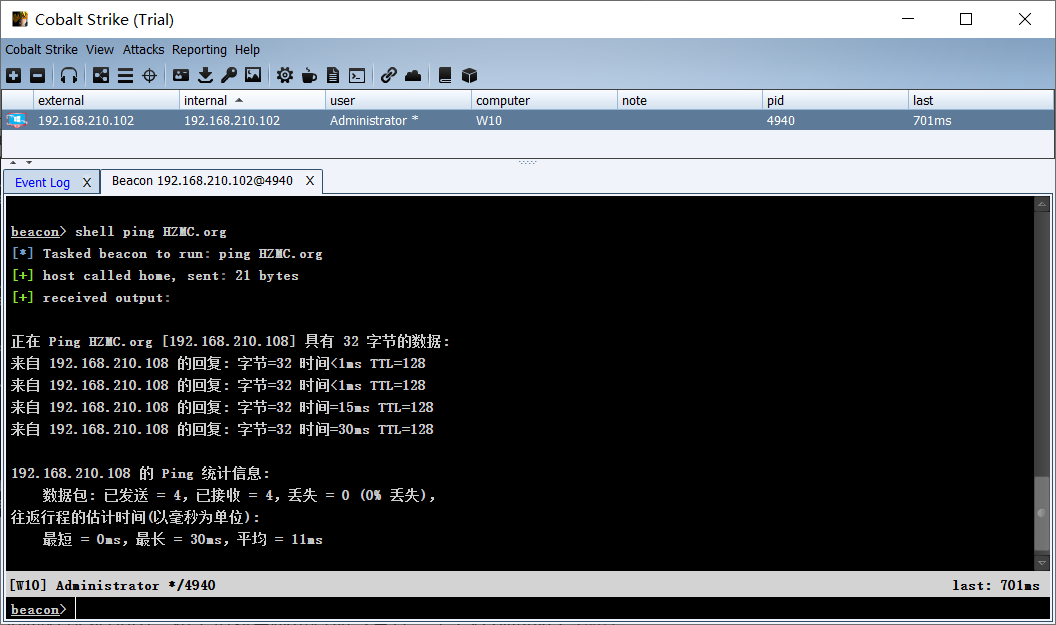
Task: Click the coffee cup Java applet icon
Action: pos(309,75)
